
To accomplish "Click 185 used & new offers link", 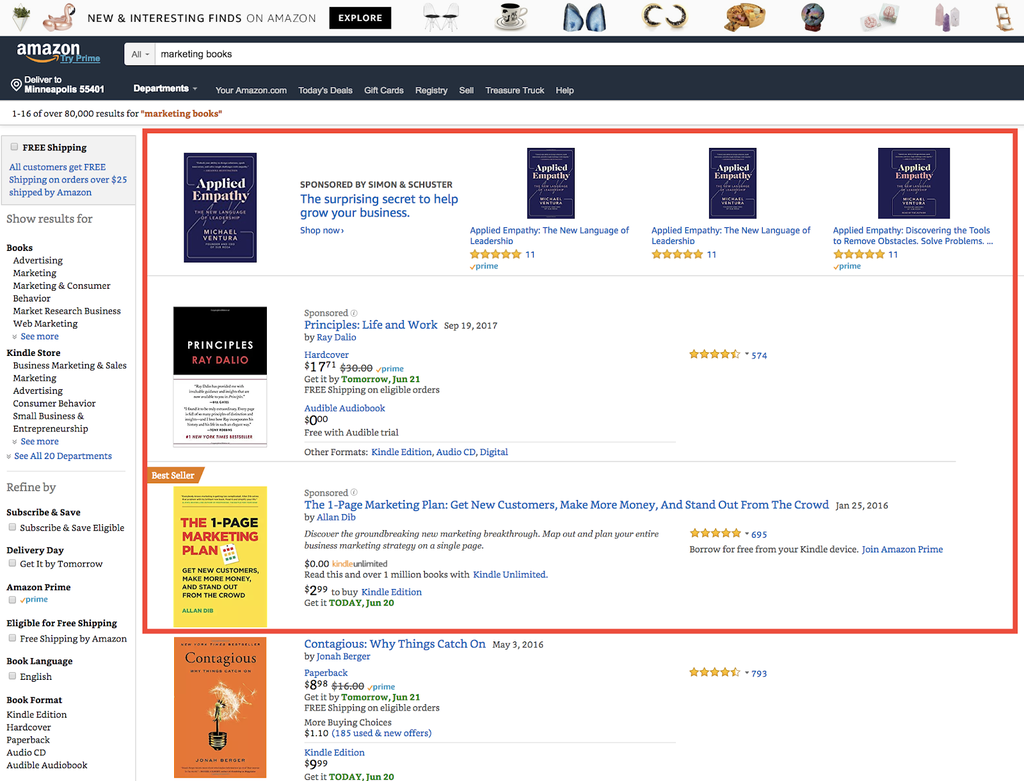I will pyautogui.click(x=381, y=733).
